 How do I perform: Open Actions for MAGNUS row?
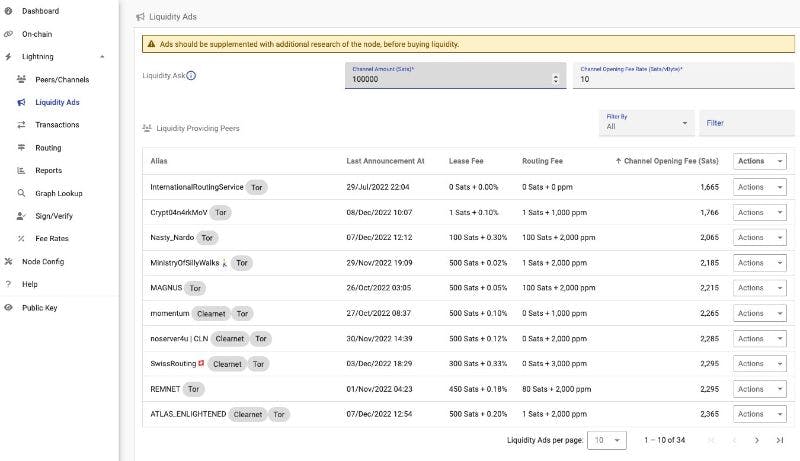click(x=760, y=288)
